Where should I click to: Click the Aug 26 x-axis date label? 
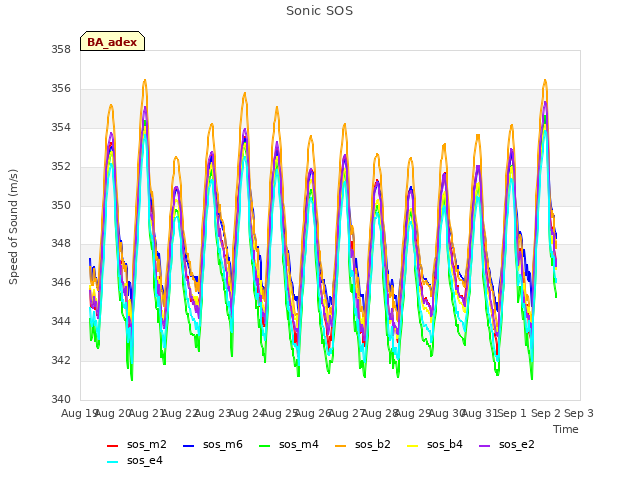click(x=313, y=413)
